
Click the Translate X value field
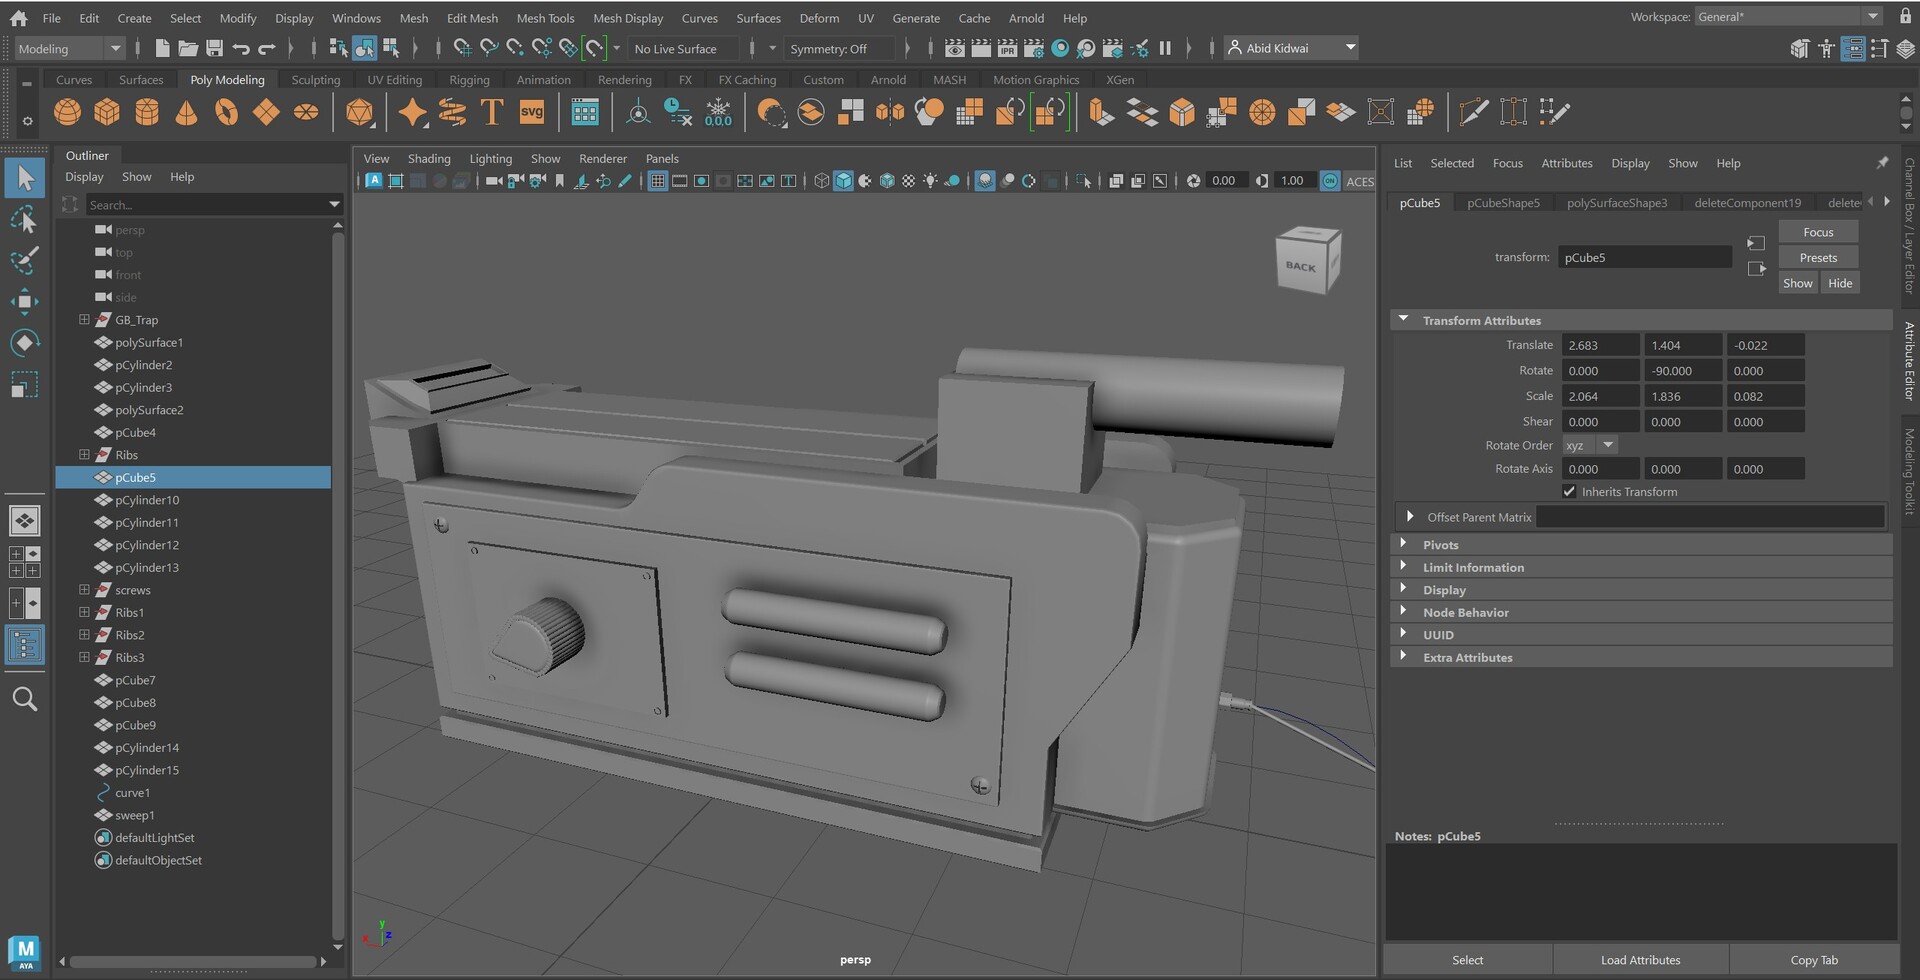click(x=1599, y=345)
